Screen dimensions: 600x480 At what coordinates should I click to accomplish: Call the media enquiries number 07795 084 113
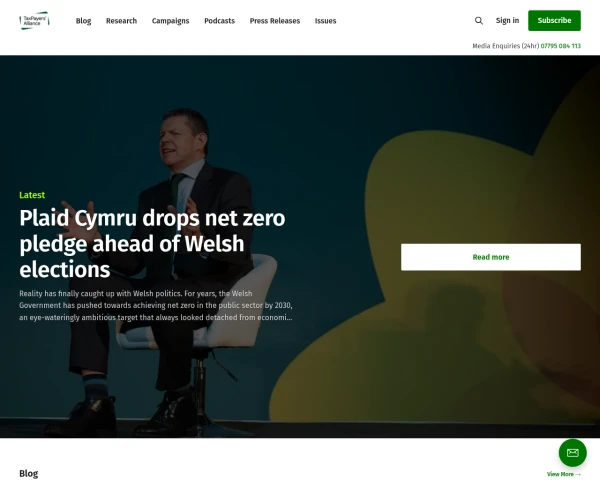(x=561, y=46)
